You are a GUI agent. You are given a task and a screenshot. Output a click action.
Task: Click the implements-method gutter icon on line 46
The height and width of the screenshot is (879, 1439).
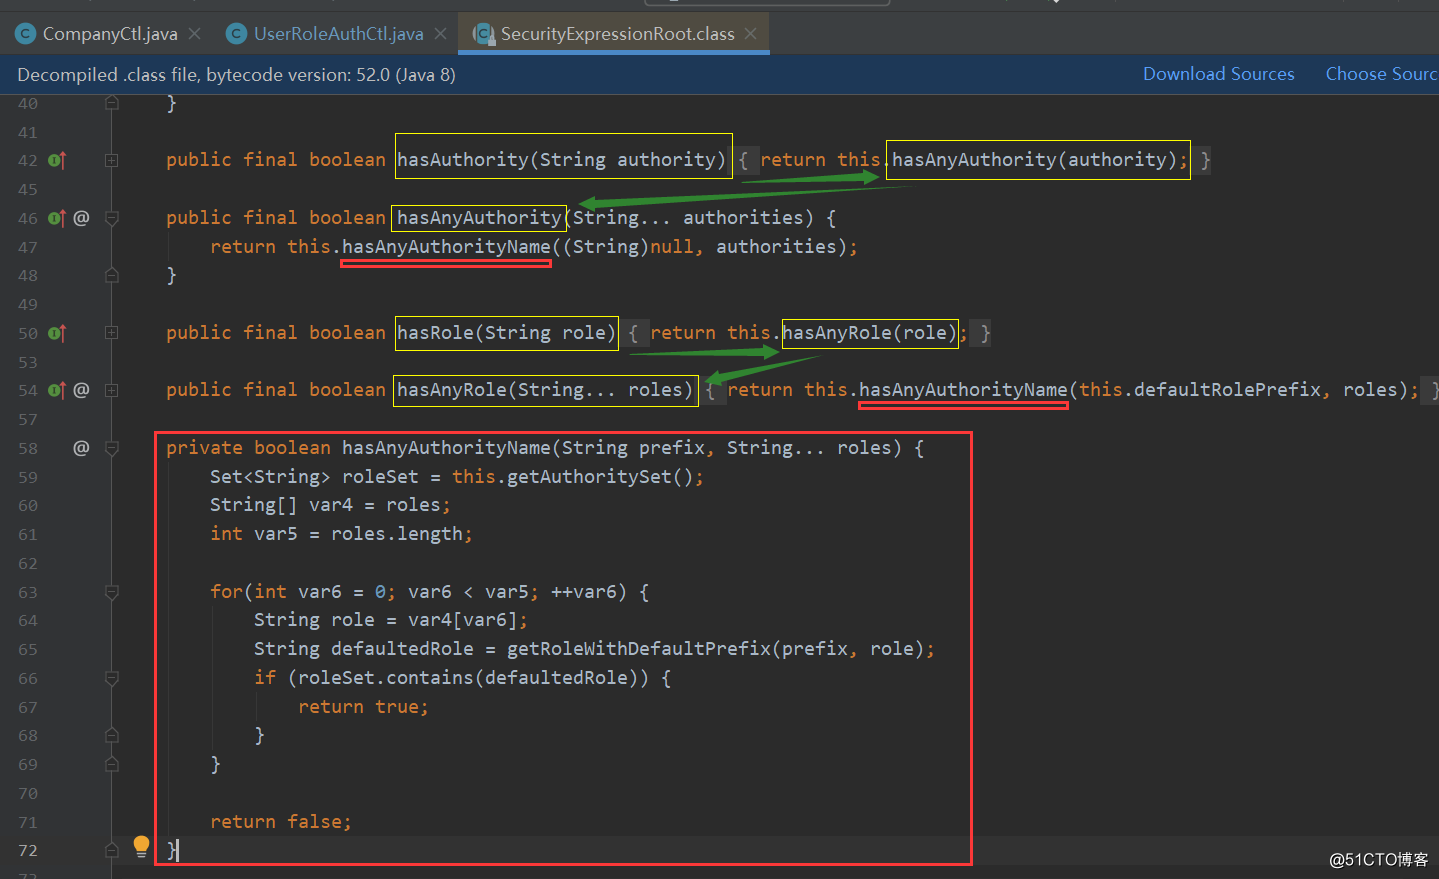coord(57,218)
